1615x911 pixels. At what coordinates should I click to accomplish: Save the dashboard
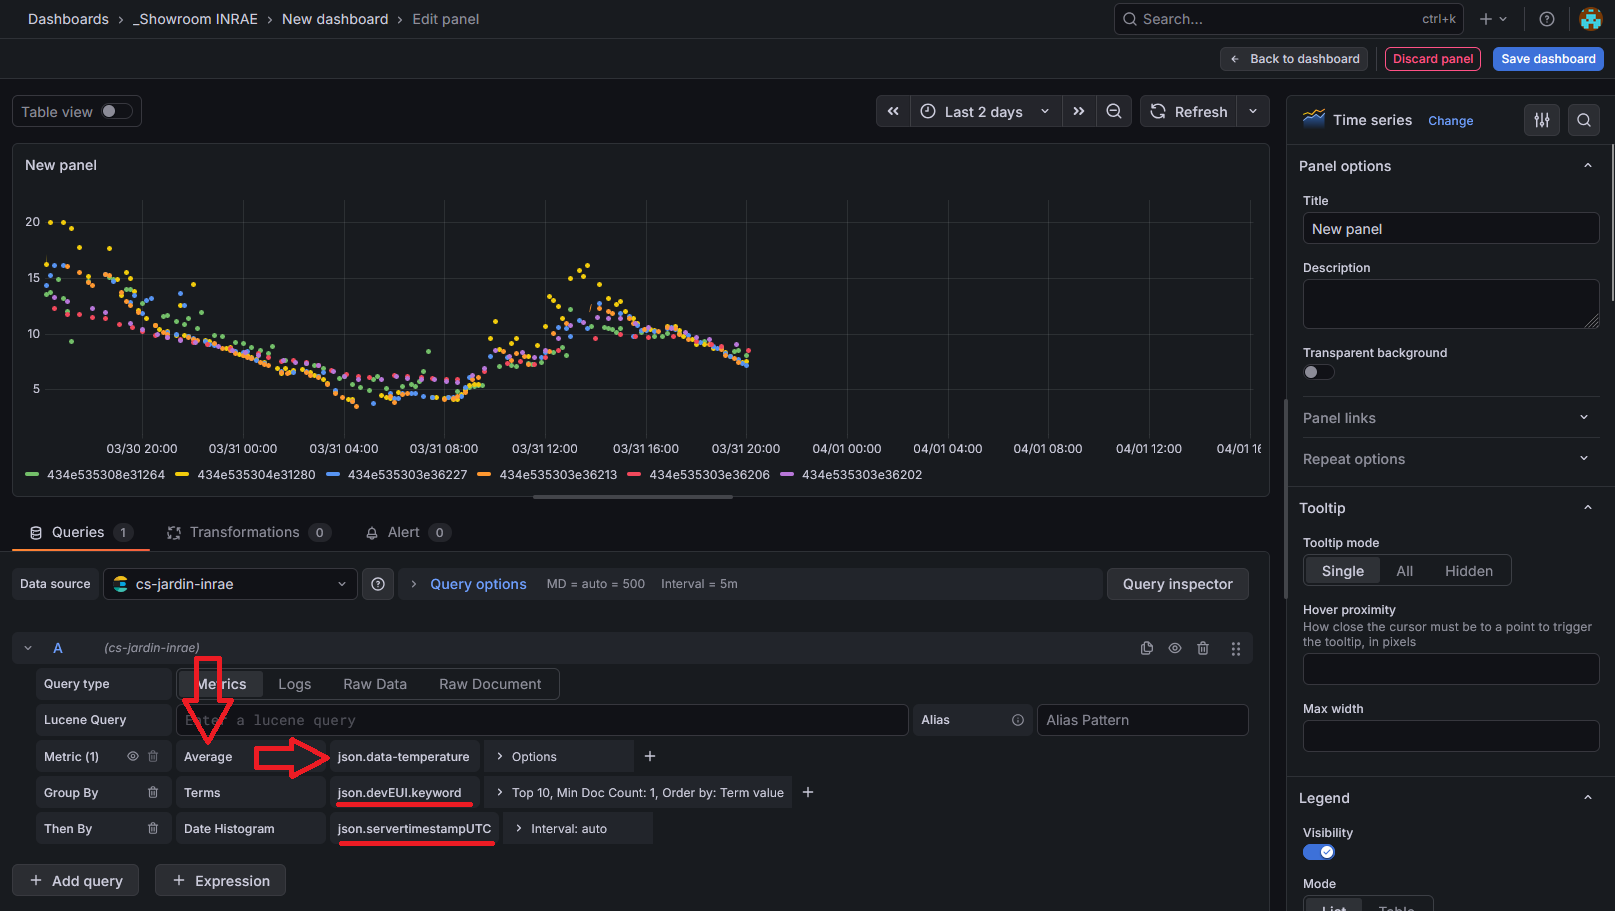[x=1548, y=59]
